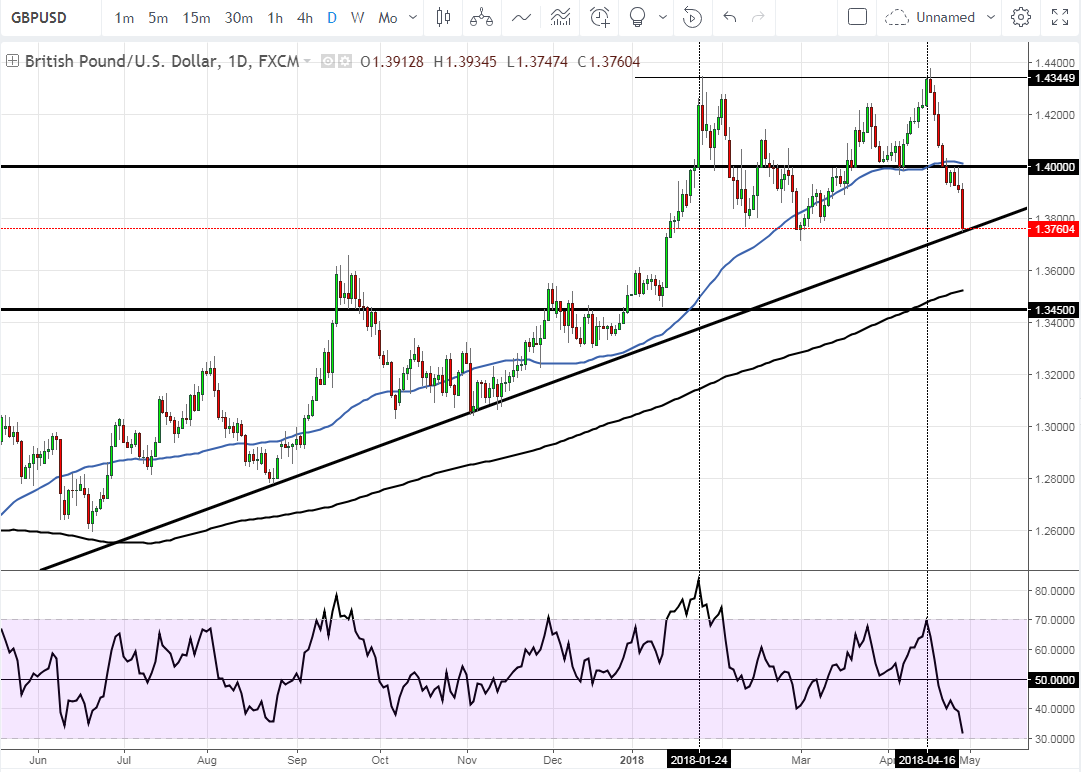Screen dimensions: 1081x772
Task: Switch to 5m timeframe
Action: click(x=158, y=18)
